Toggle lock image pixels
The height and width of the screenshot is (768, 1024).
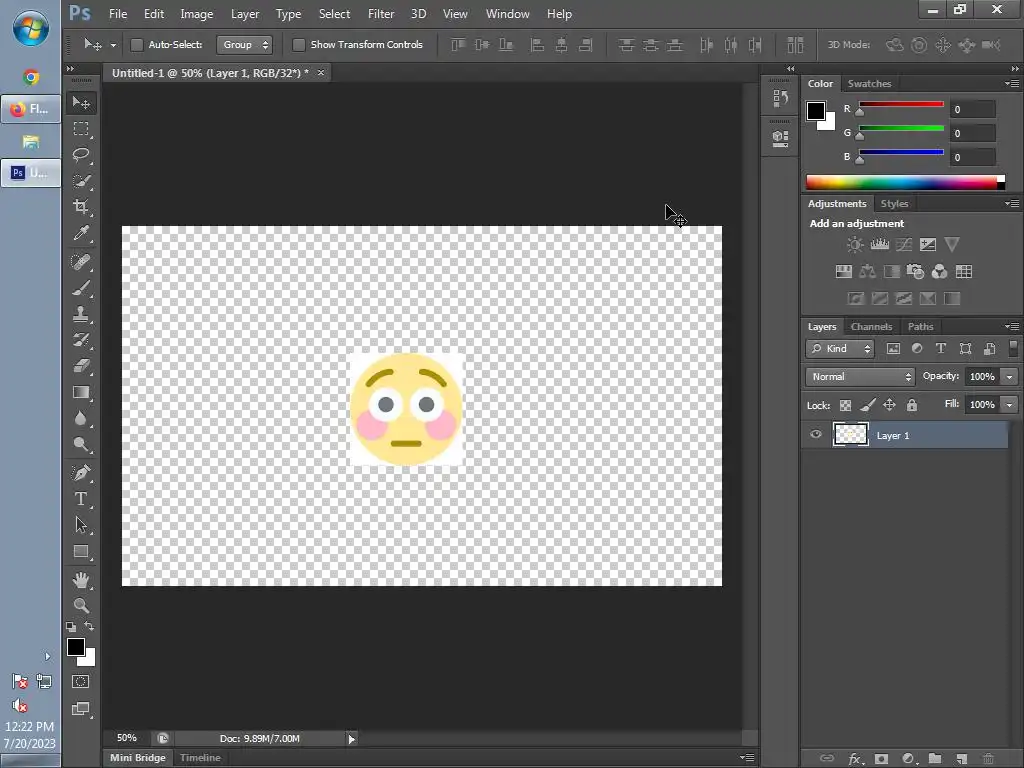[x=867, y=406]
